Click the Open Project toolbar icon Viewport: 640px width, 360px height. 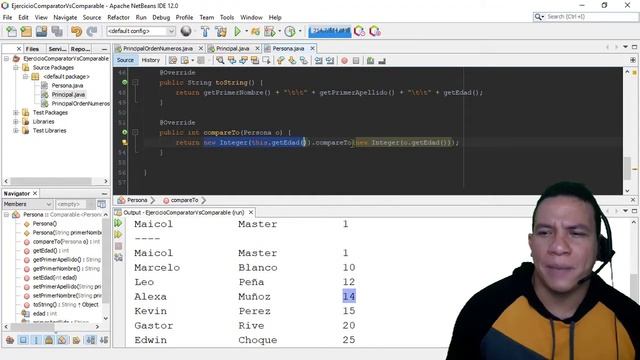pyautogui.click(x=41, y=31)
